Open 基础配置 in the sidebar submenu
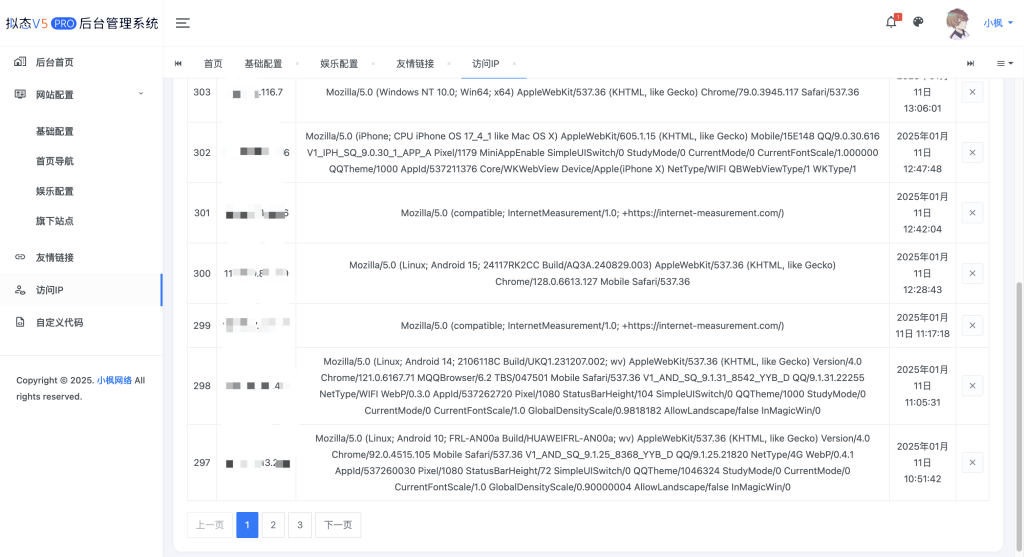This screenshot has width=1024, height=557. 55,131
